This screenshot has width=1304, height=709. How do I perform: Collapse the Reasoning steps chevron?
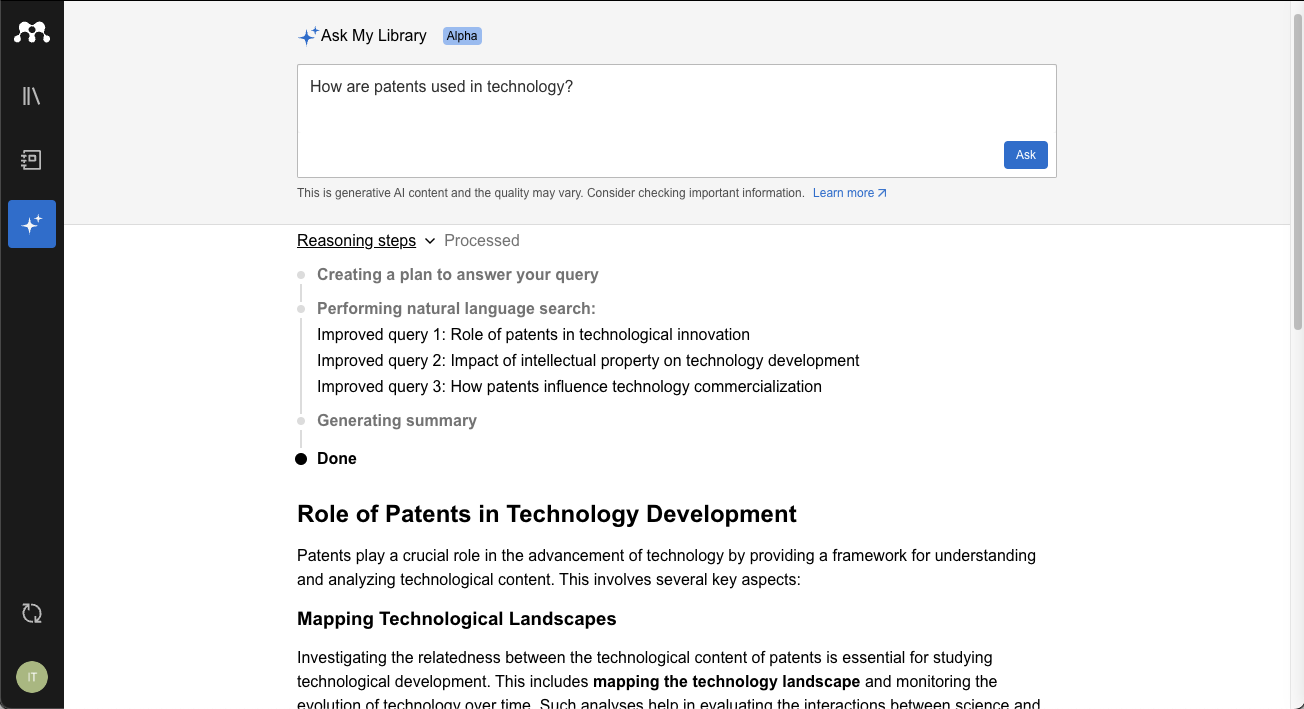tap(430, 241)
